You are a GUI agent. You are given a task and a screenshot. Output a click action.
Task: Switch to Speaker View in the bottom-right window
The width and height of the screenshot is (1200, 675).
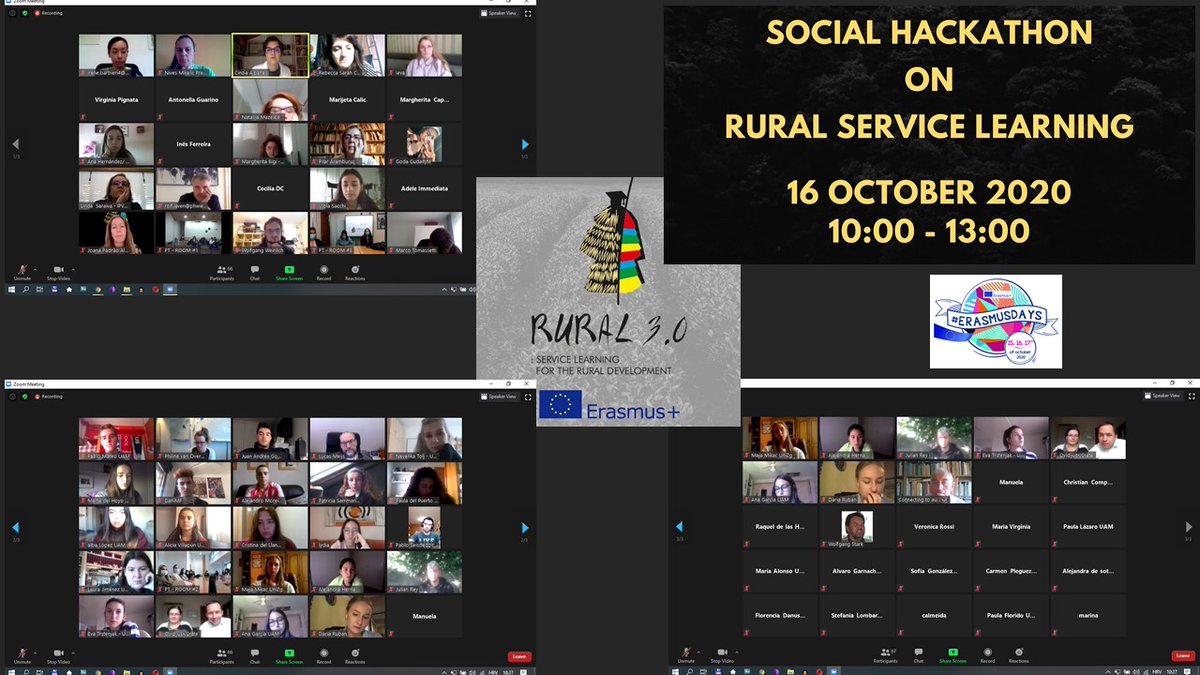1162,397
